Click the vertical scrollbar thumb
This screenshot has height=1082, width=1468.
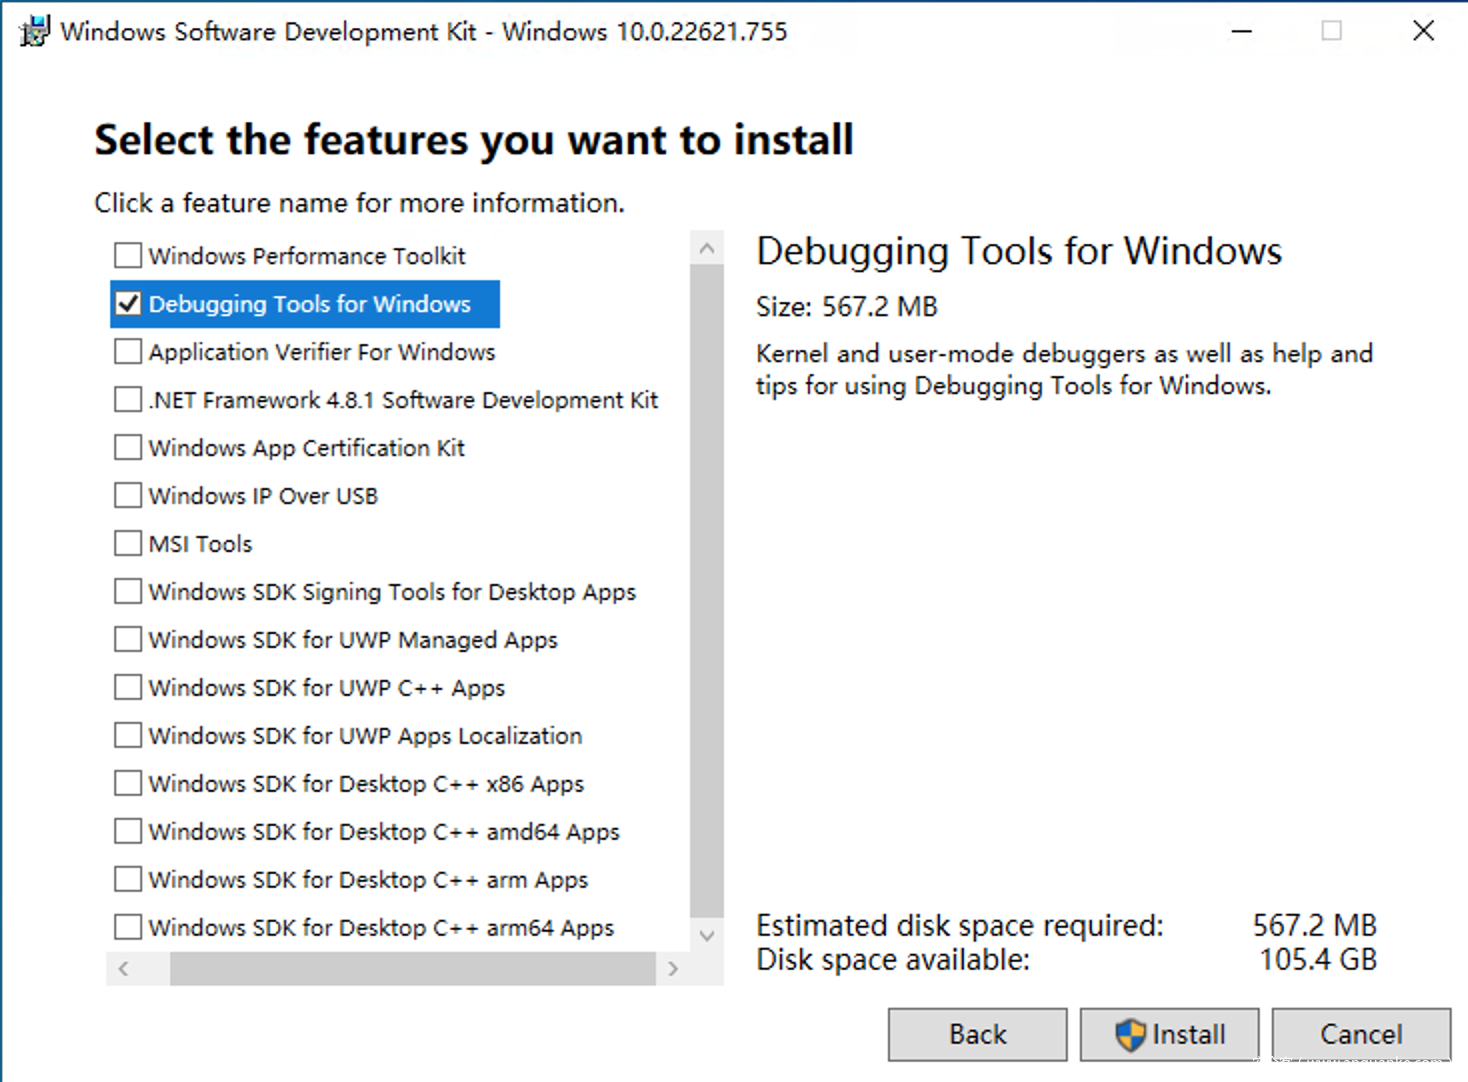[707, 590]
